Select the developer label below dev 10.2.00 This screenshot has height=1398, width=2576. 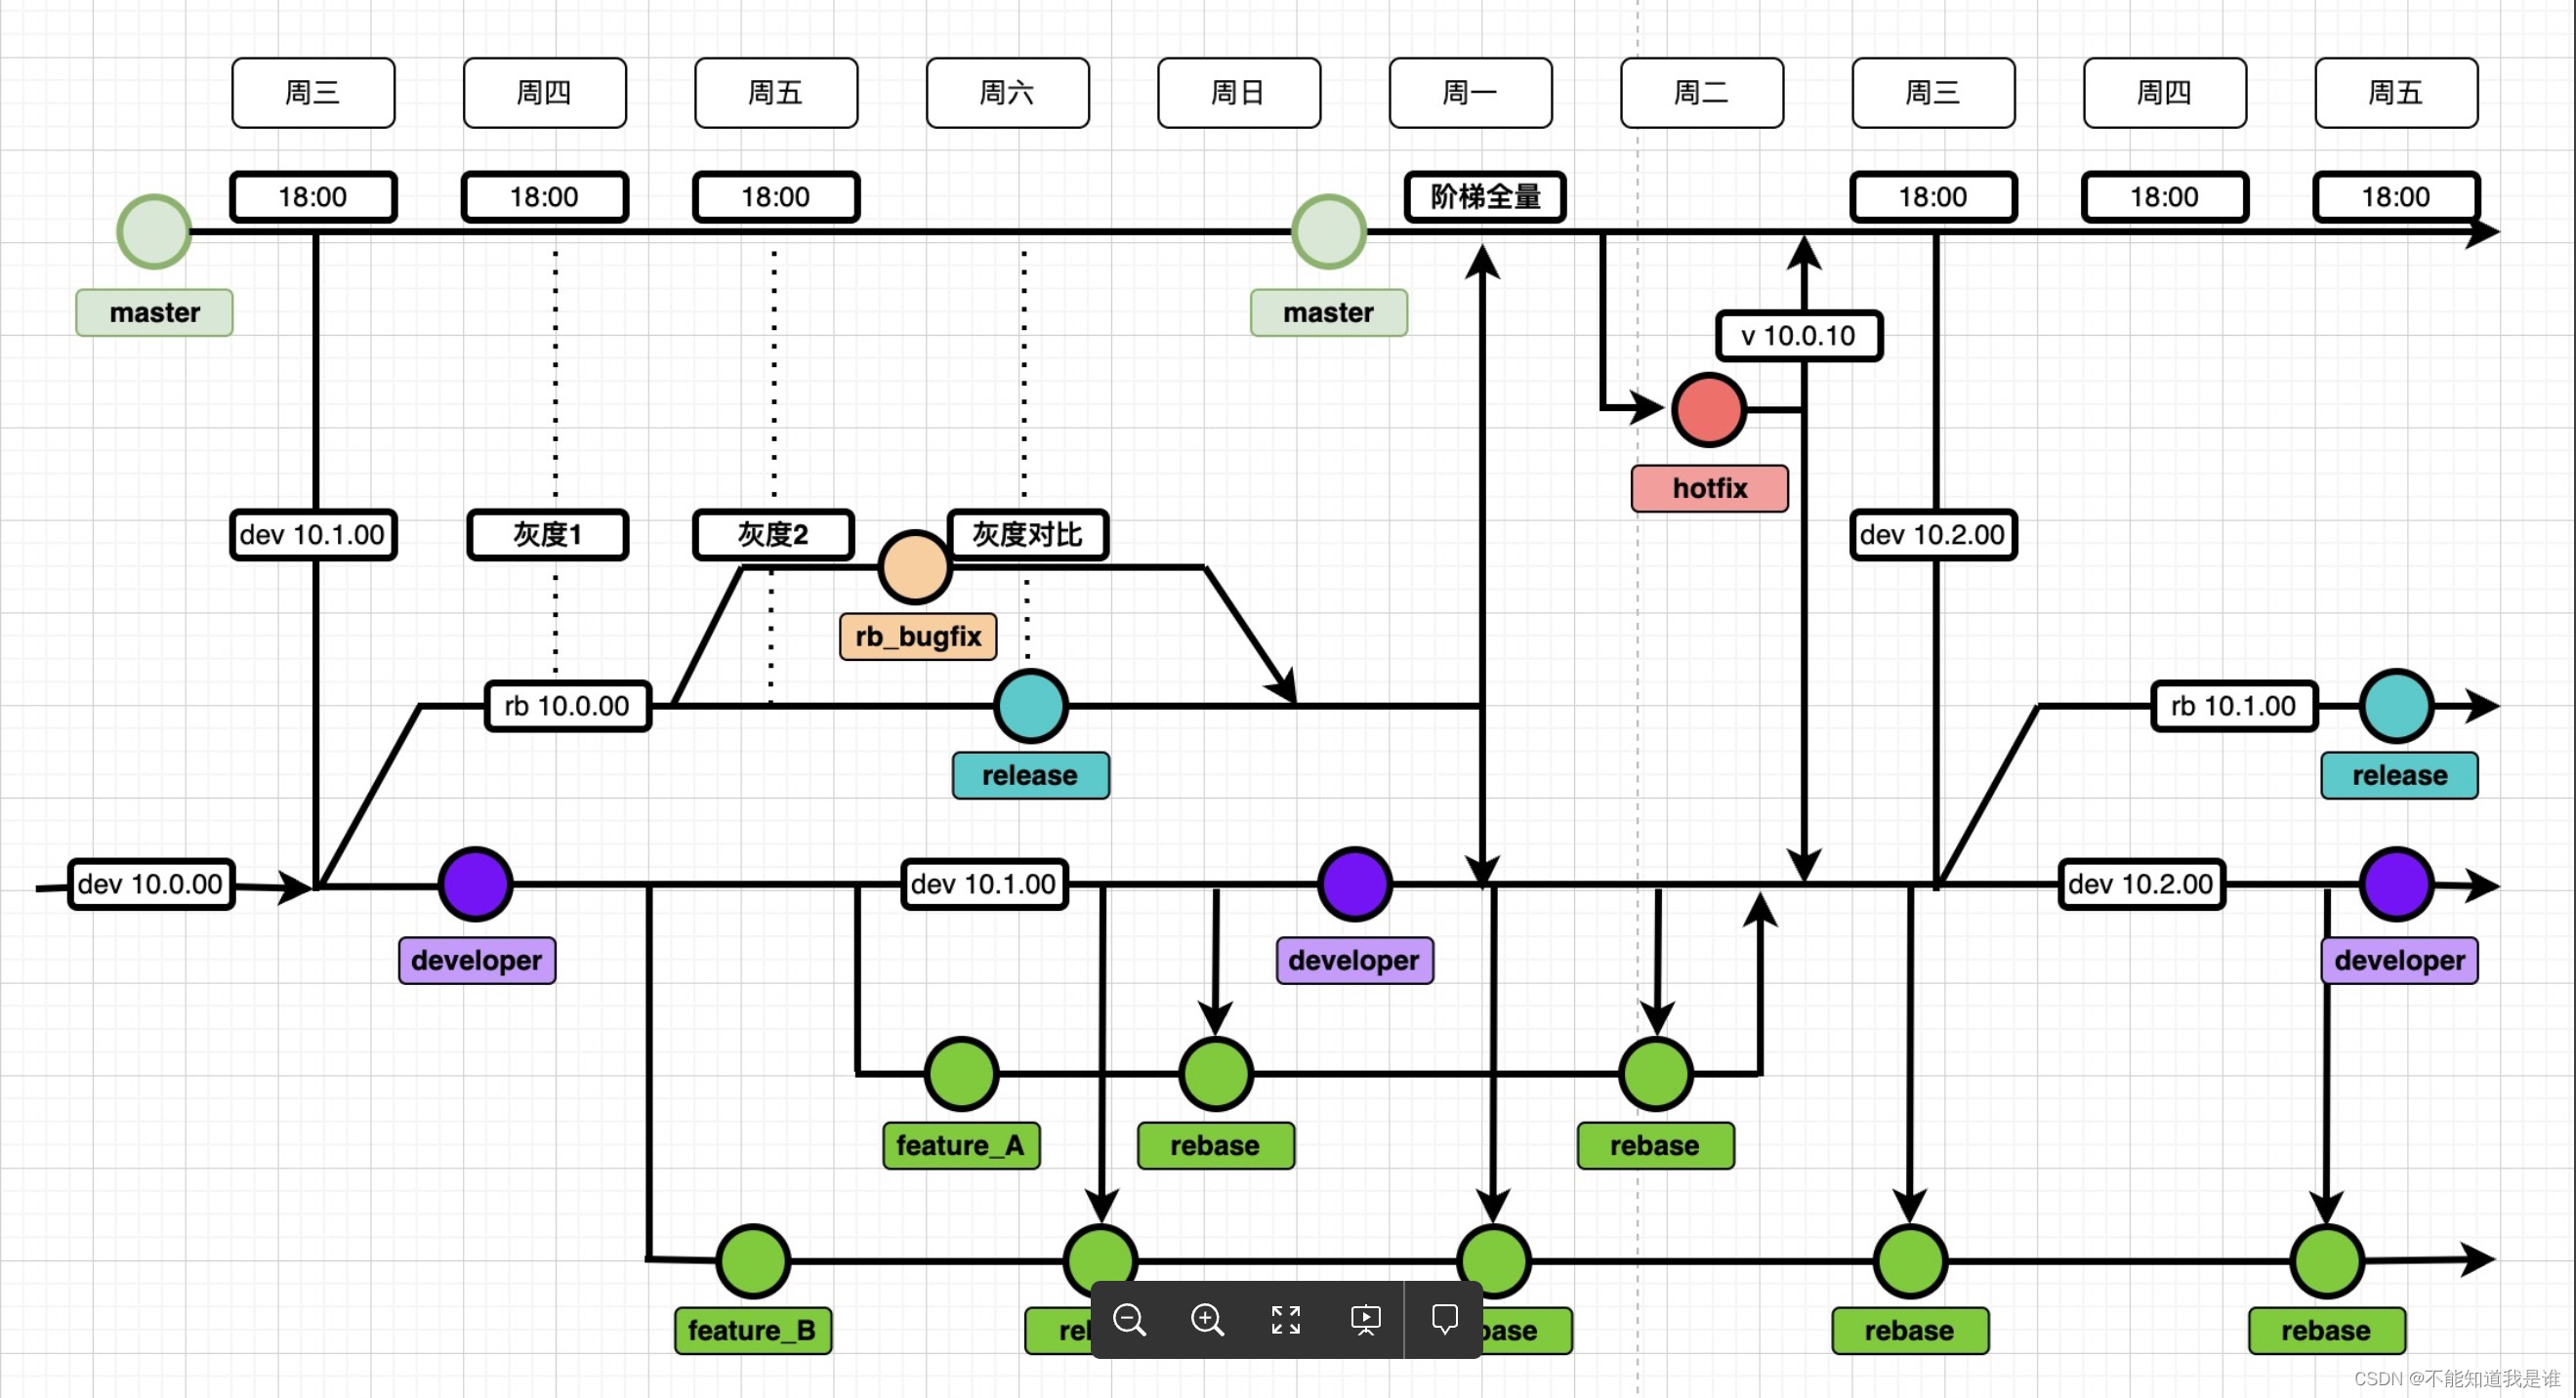[x=2399, y=960]
